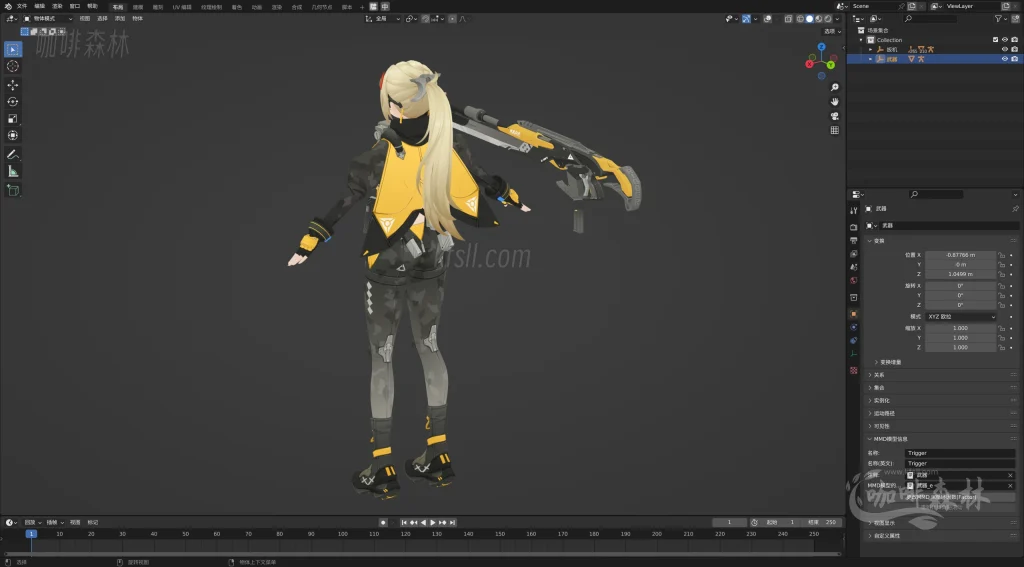Open the World properties globe tab
This screenshot has width=1024, height=567.
854,280
